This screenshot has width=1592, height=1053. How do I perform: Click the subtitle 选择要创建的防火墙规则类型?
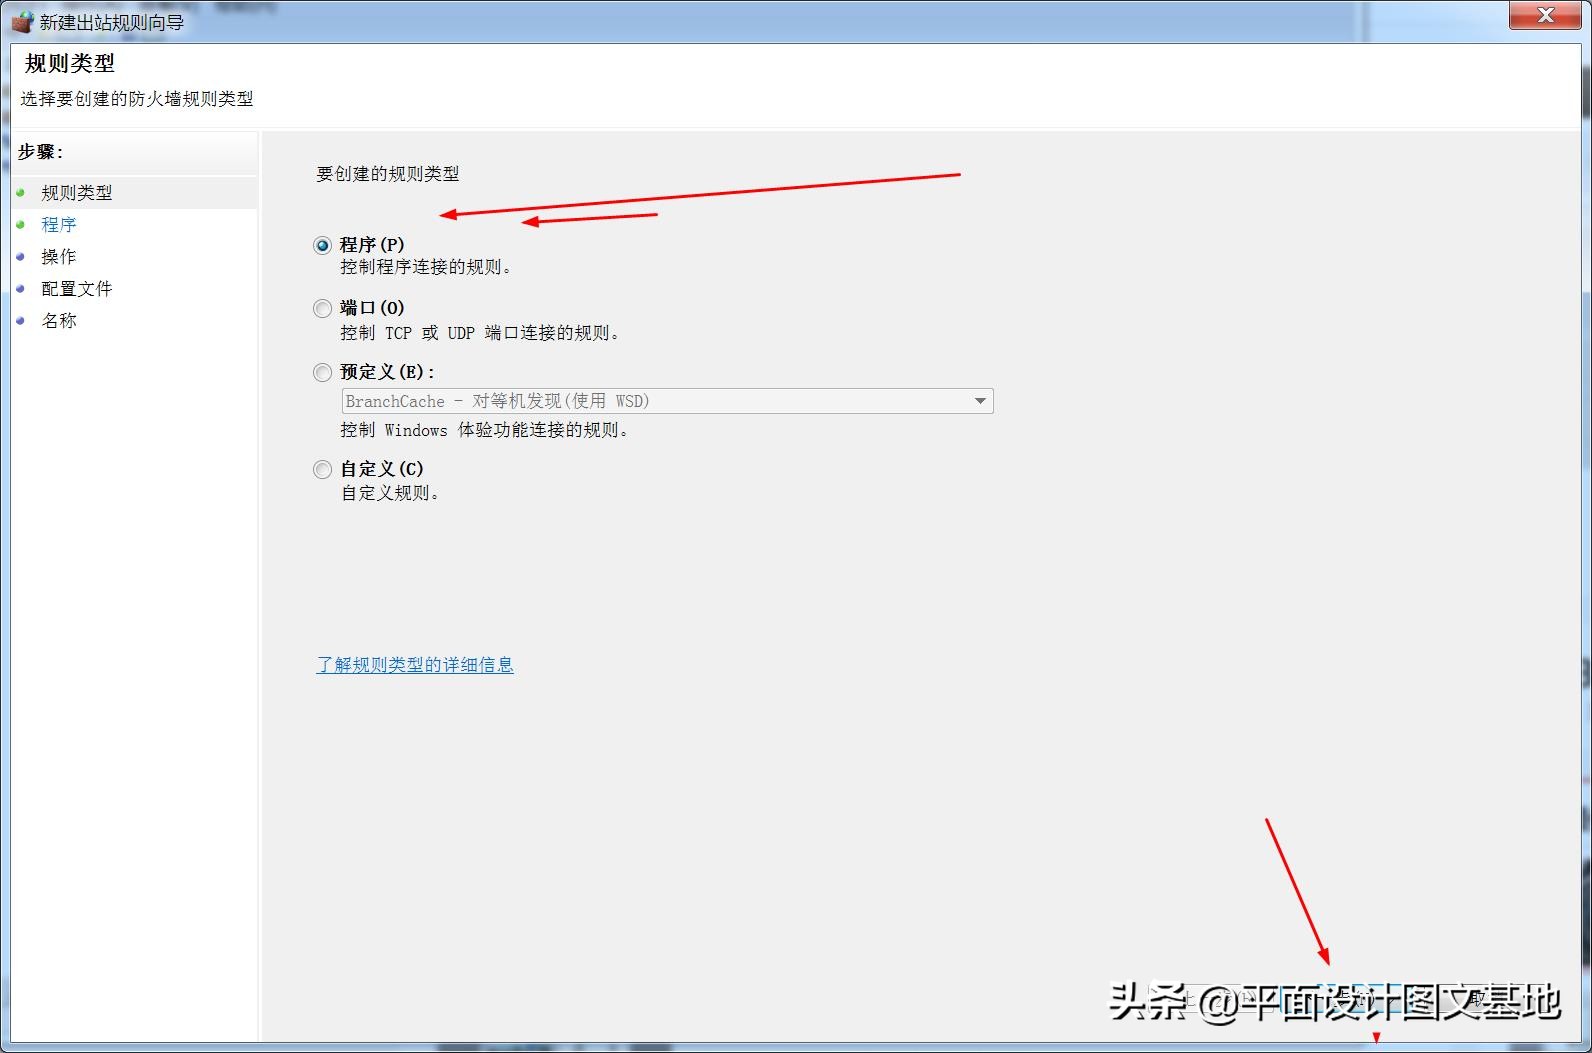click(x=137, y=99)
